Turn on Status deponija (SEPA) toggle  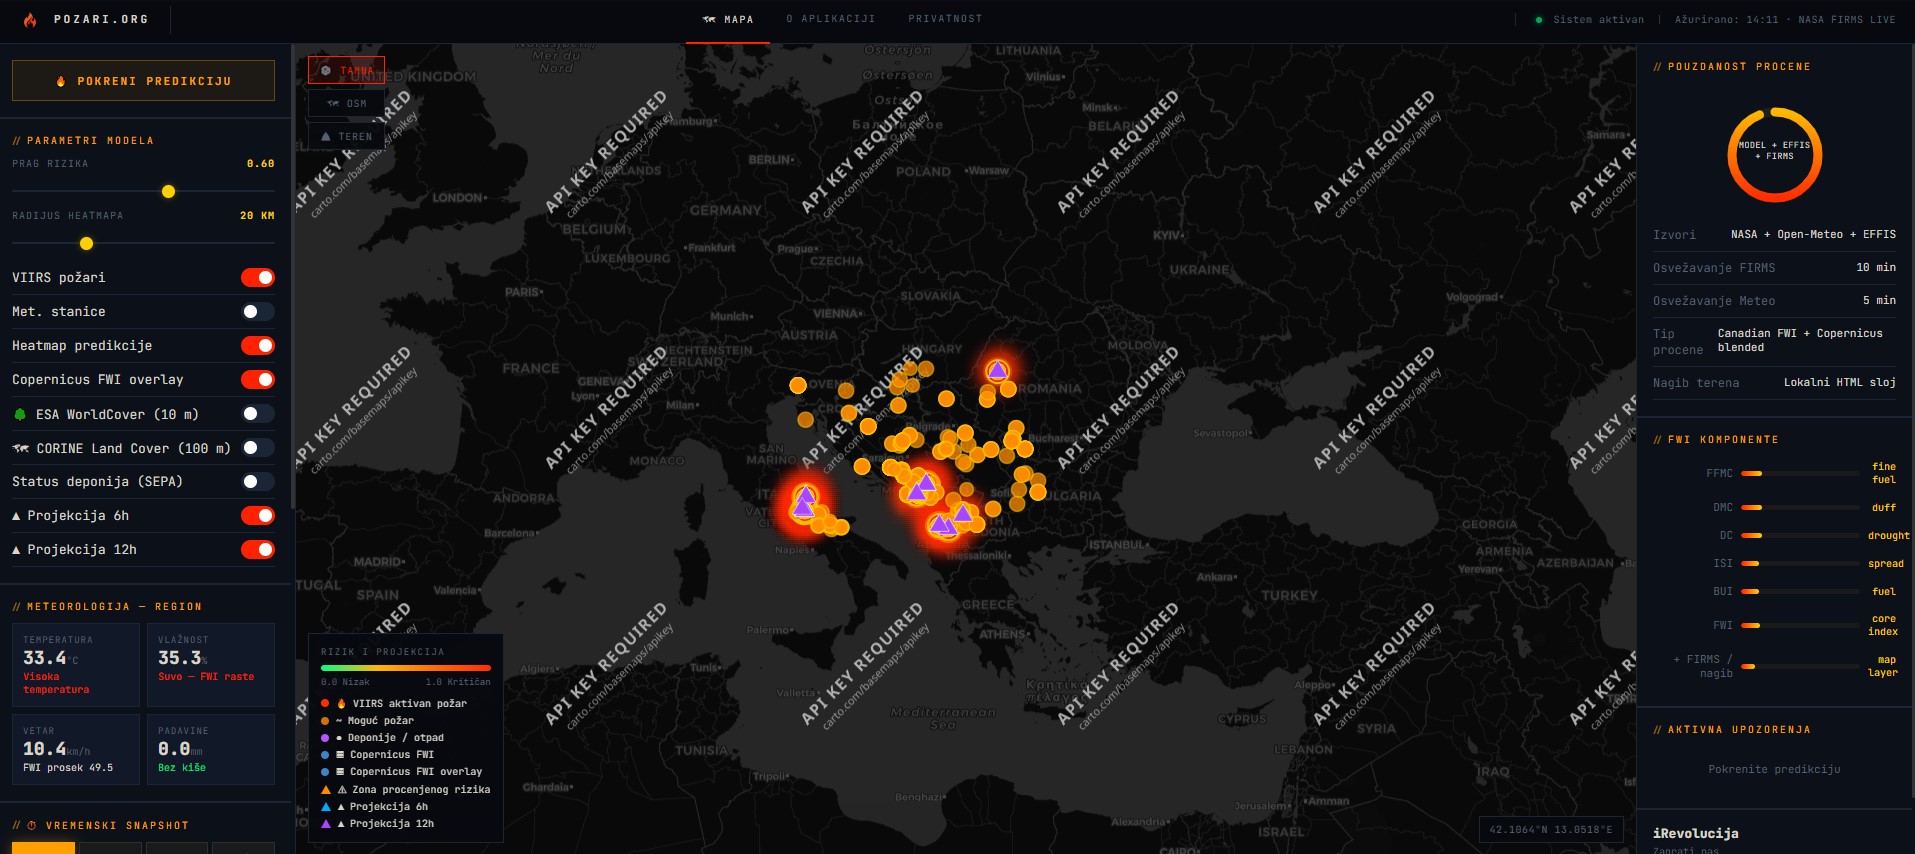click(x=258, y=482)
